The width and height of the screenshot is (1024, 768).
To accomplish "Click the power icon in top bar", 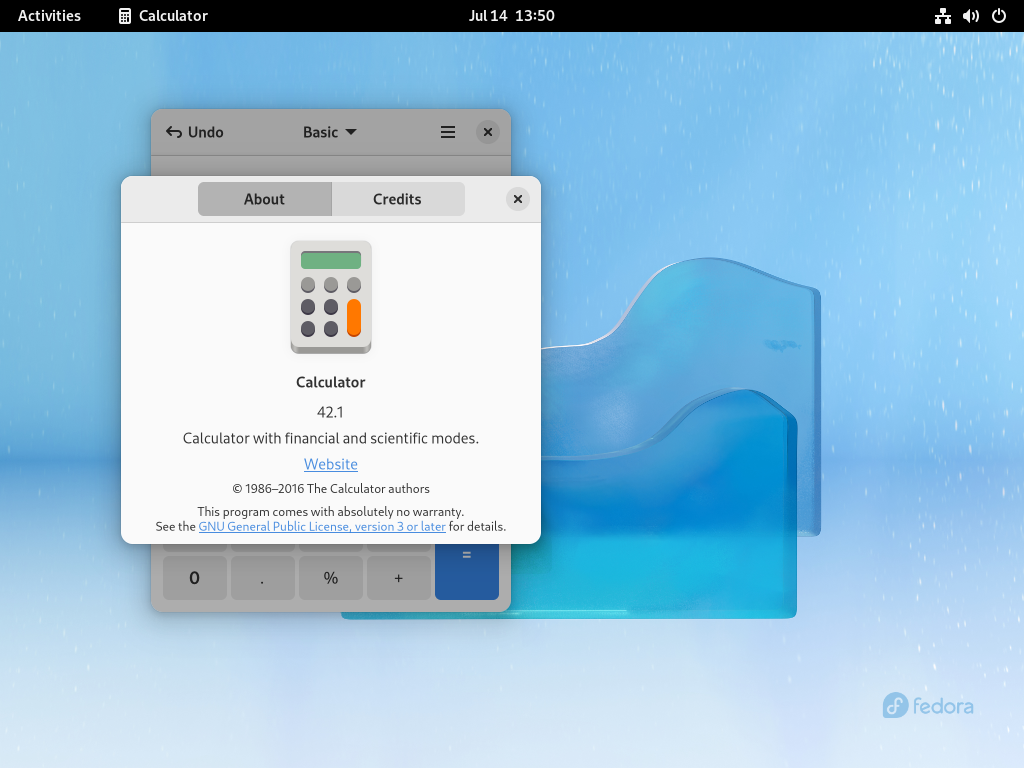I will 999,16.
